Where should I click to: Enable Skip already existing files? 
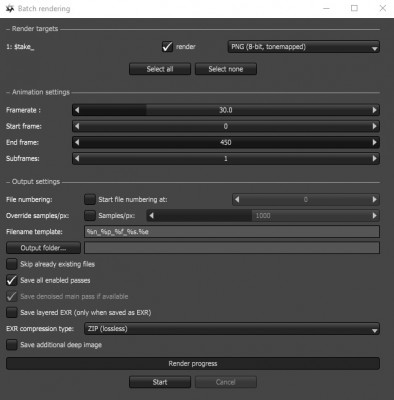12,264
